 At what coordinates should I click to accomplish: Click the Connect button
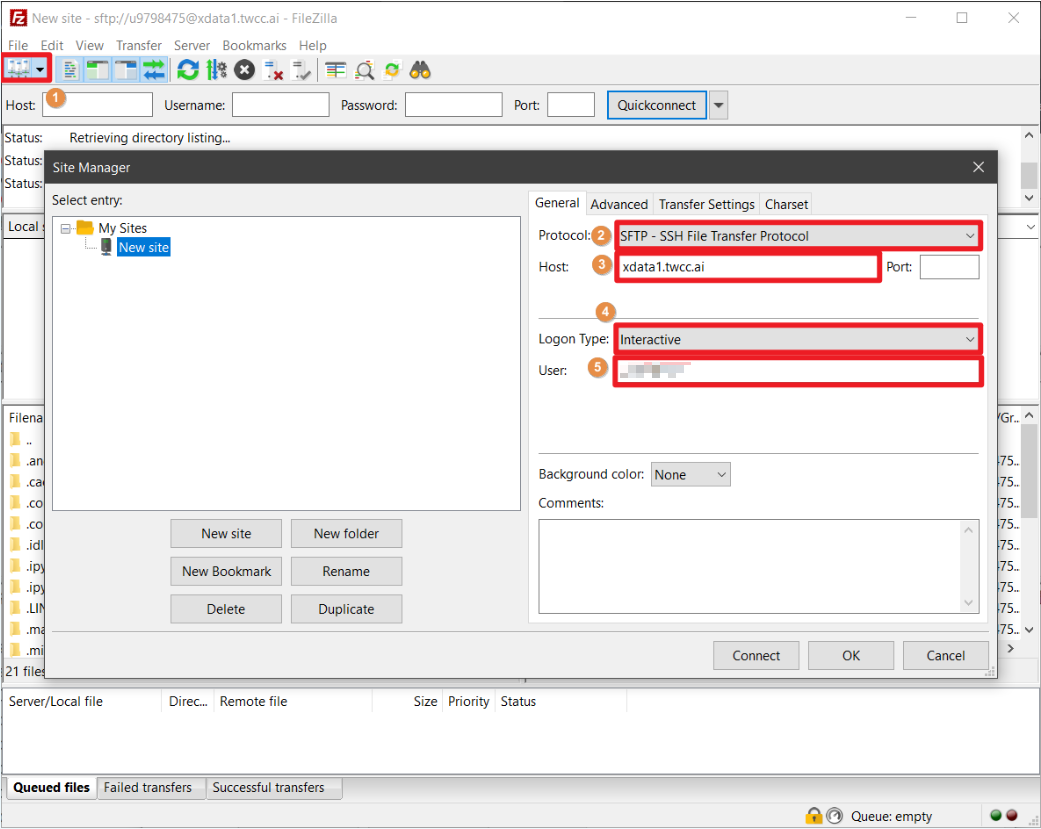[x=756, y=656]
